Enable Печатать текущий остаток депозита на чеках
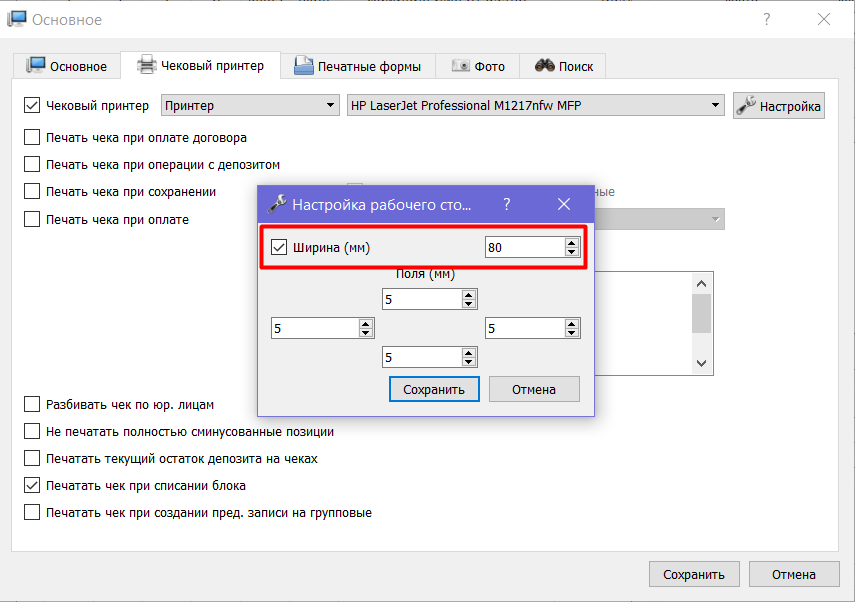 pyautogui.click(x=32, y=458)
